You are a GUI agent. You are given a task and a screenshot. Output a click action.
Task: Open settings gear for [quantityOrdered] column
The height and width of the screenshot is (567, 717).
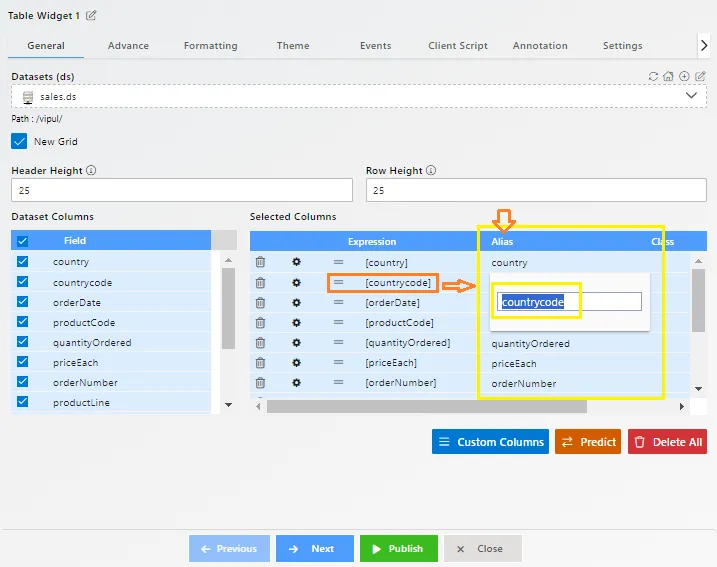click(296, 342)
